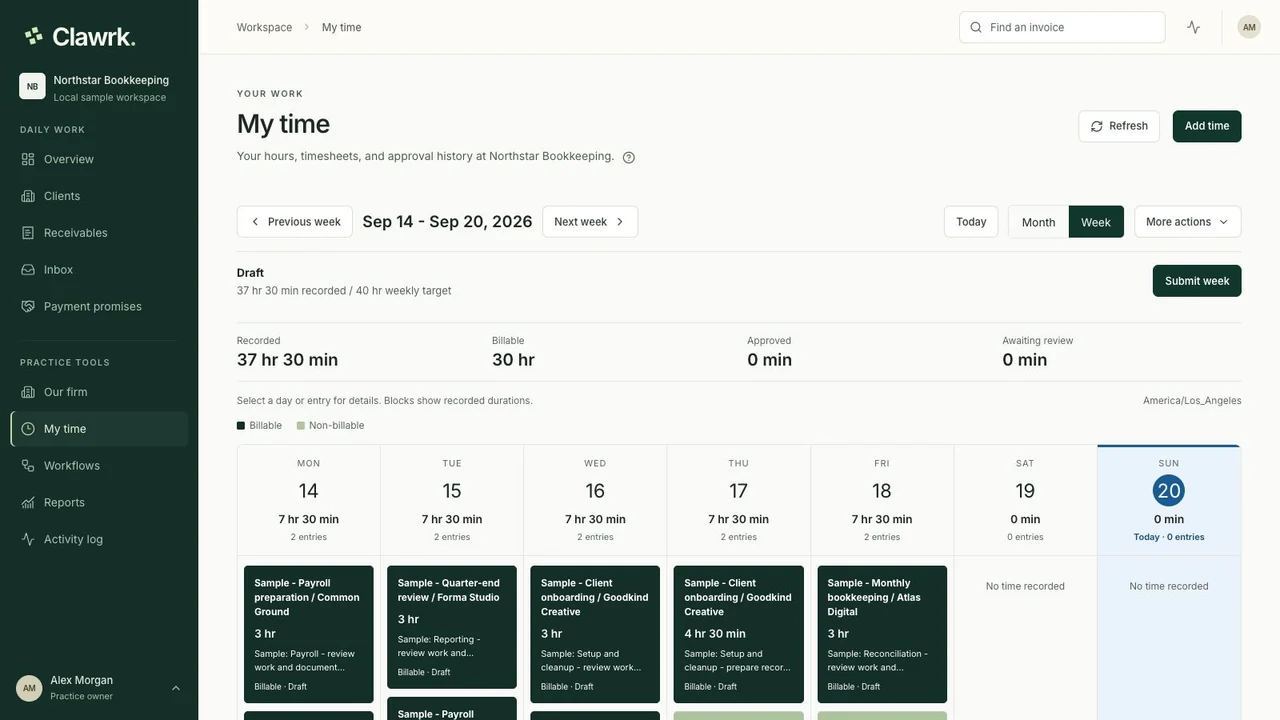This screenshot has width=1280, height=720.
Task: Open the Receivables sidebar icon
Action: [28, 233]
